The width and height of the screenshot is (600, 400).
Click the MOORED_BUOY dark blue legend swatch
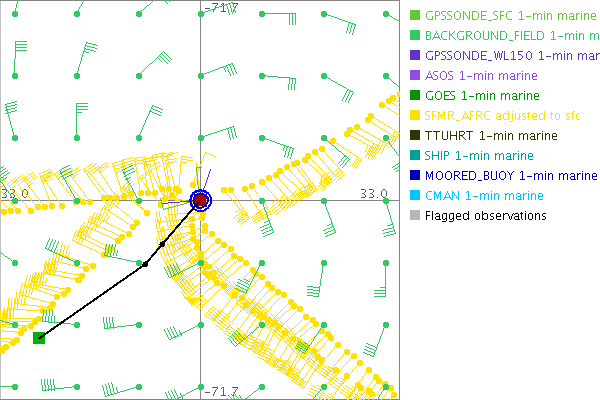click(415, 175)
